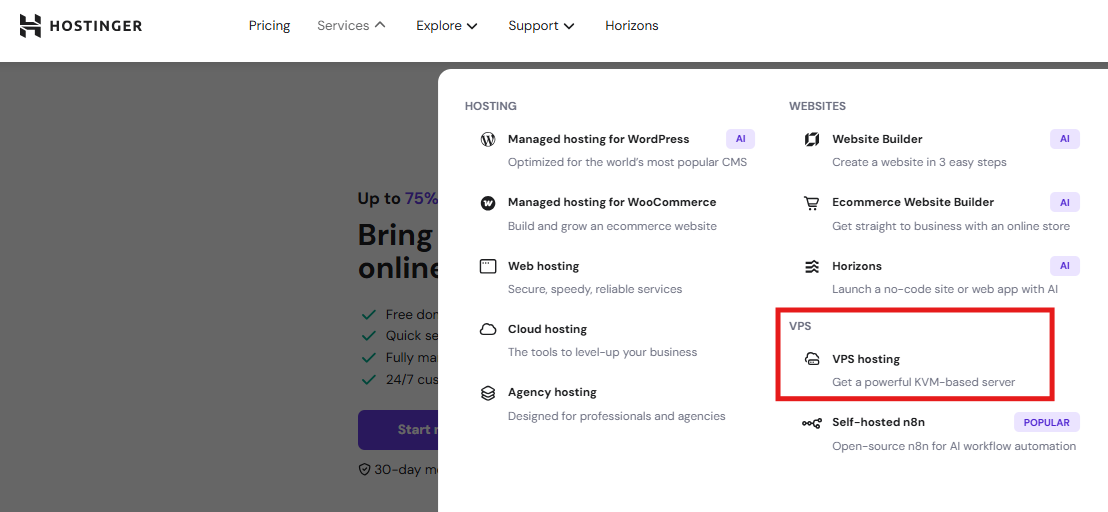The width and height of the screenshot is (1108, 512).
Task: Click the Self-hosted n8n nodes icon
Action: (x=812, y=423)
